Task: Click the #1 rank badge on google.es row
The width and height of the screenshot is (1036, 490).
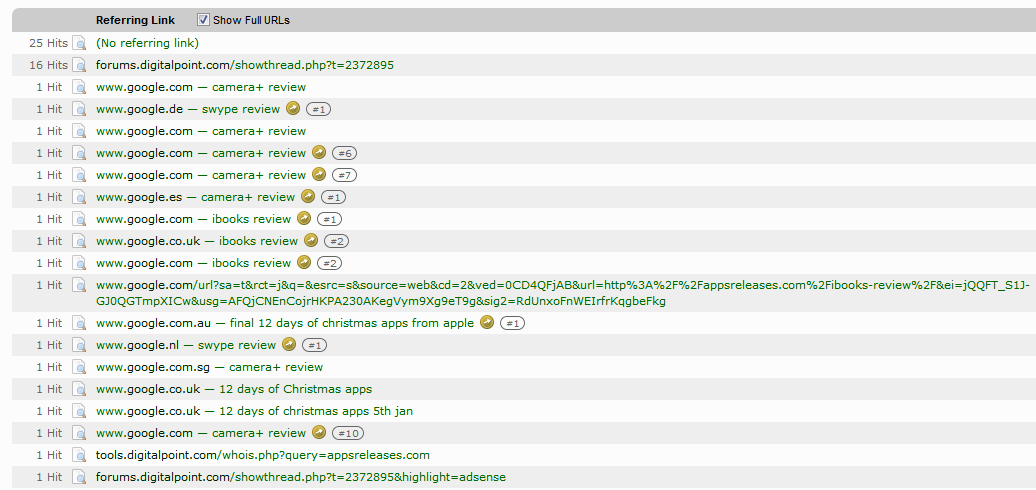Action: [x=333, y=197]
